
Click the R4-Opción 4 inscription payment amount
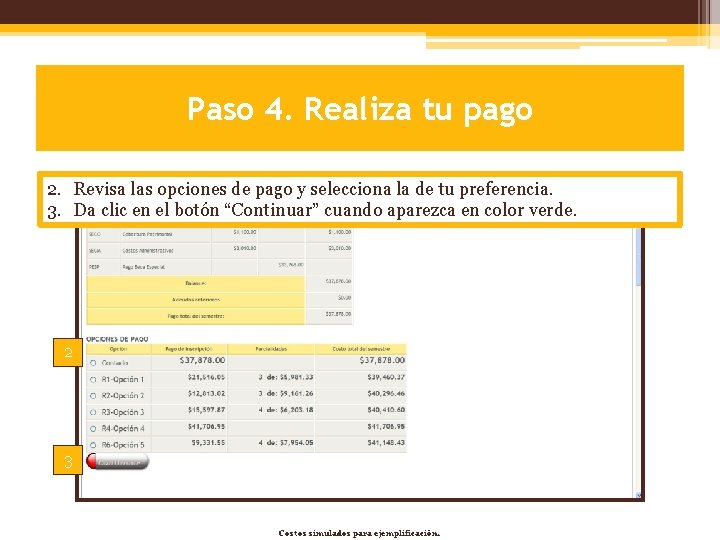[x=206, y=427]
